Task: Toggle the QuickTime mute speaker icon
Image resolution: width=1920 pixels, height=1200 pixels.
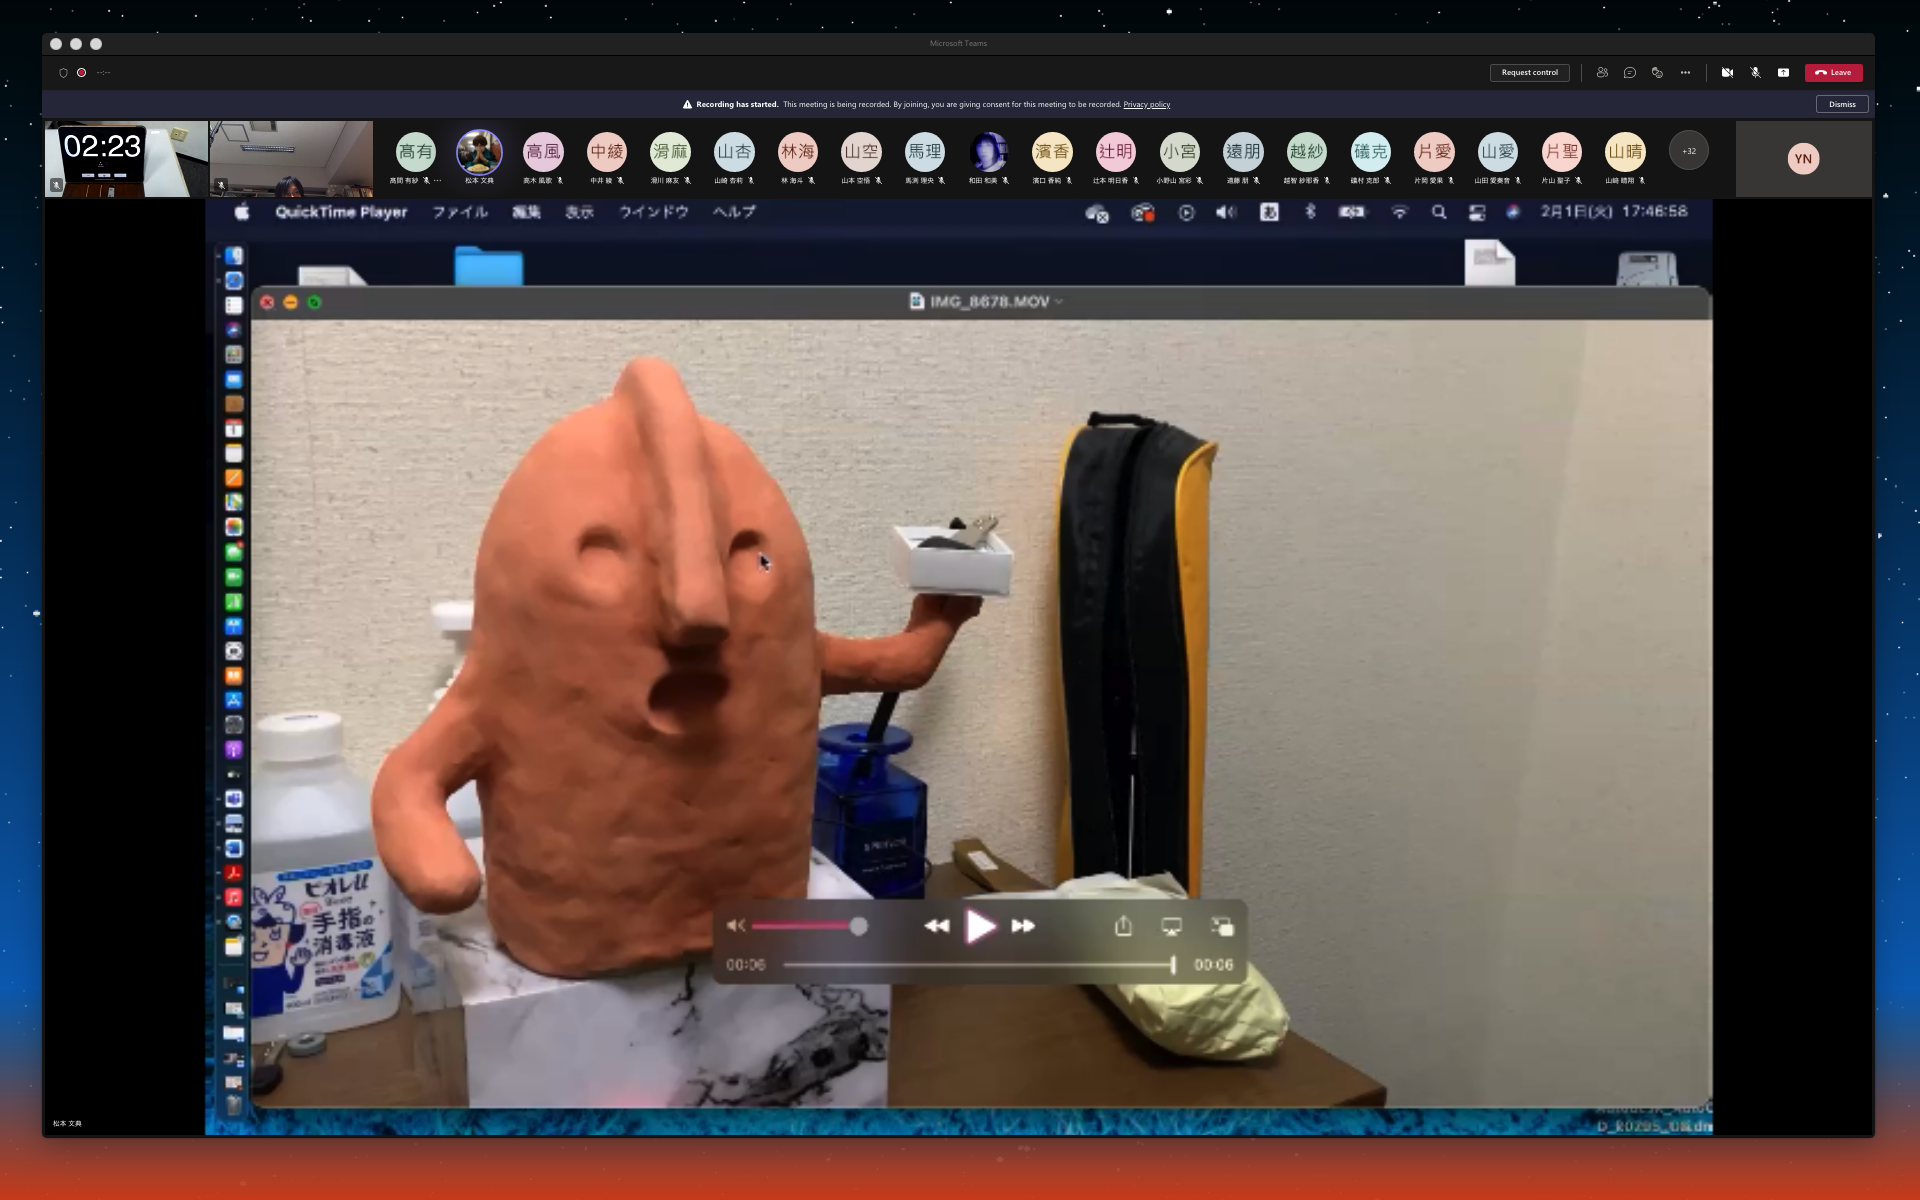Action: coord(736,926)
